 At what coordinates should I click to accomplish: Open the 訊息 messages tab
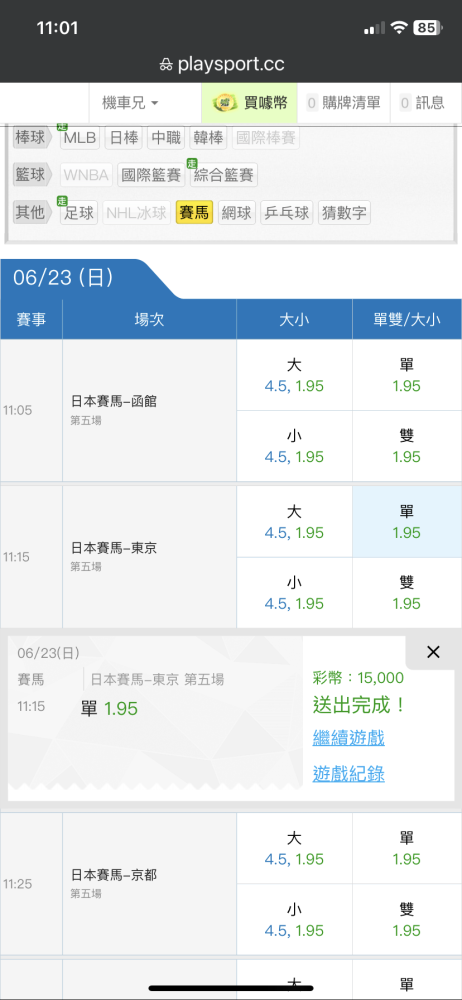coord(422,103)
